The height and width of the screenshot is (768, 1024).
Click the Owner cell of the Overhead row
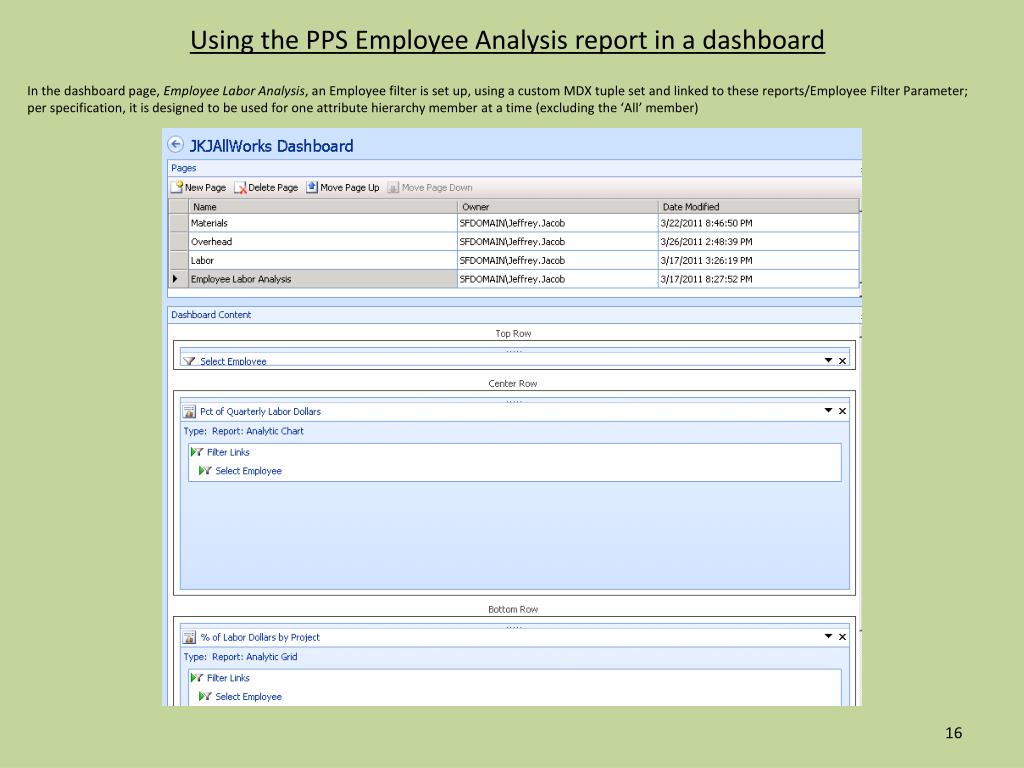click(x=558, y=242)
